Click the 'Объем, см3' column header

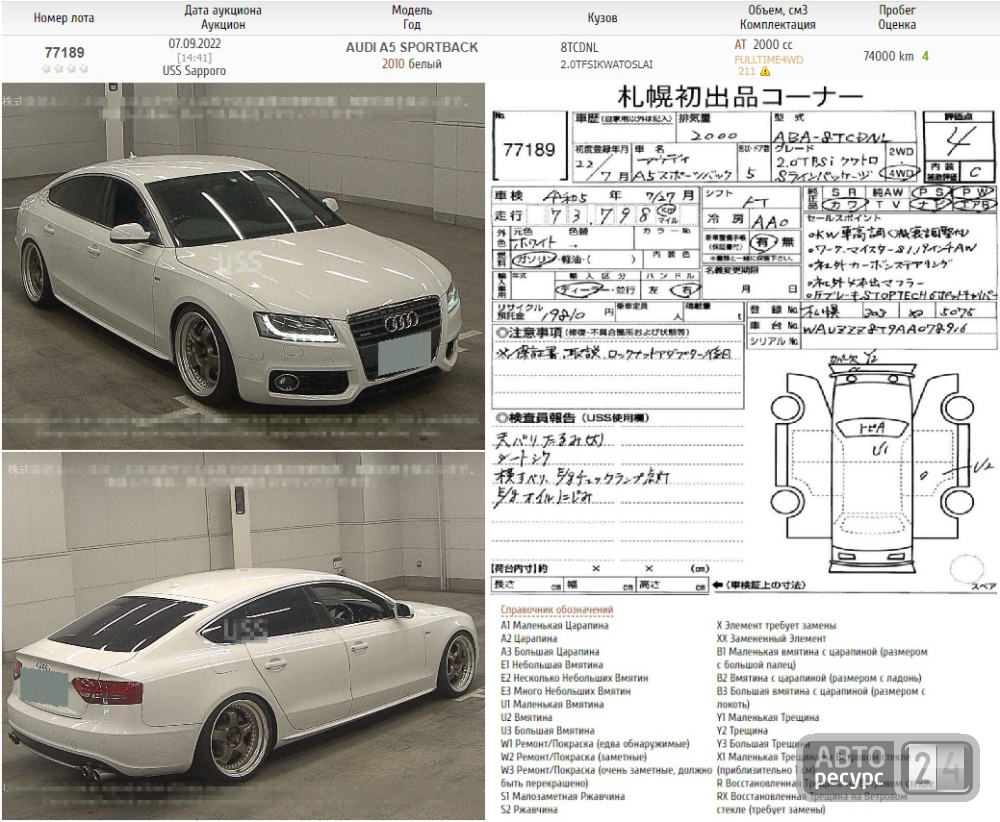(x=777, y=10)
